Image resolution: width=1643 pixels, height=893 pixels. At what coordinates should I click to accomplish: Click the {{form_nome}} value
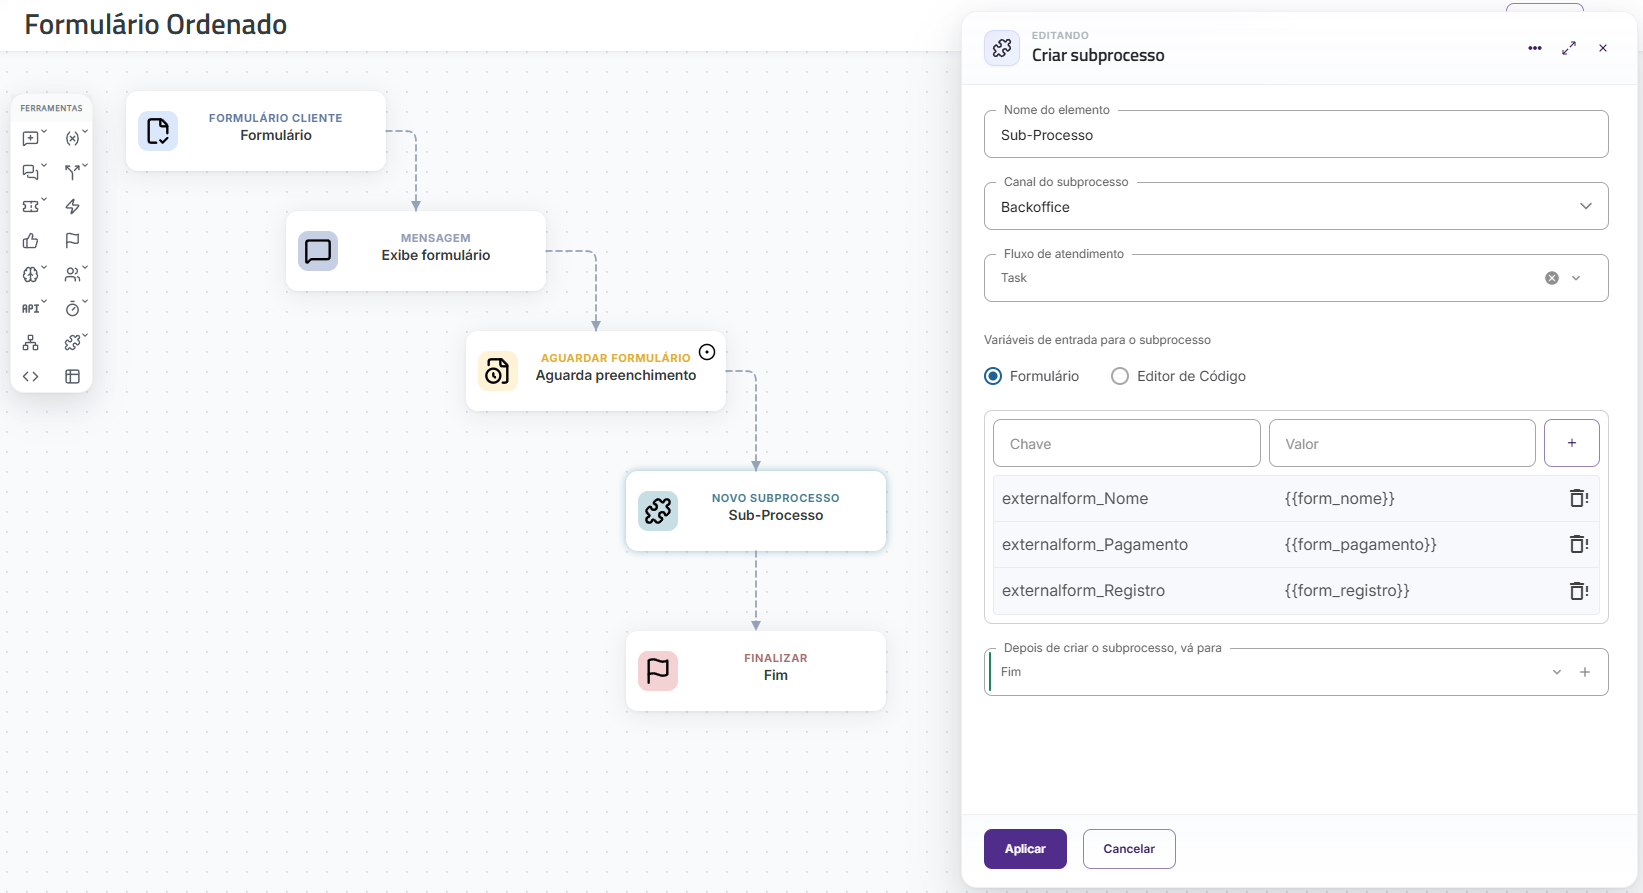pyautogui.click(x=1340, y=498)
